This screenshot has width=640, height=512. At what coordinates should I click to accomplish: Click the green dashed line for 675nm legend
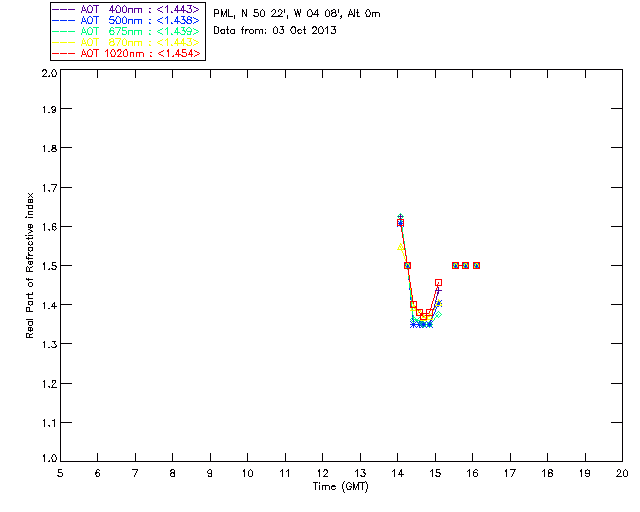click(x=64, y=31)
